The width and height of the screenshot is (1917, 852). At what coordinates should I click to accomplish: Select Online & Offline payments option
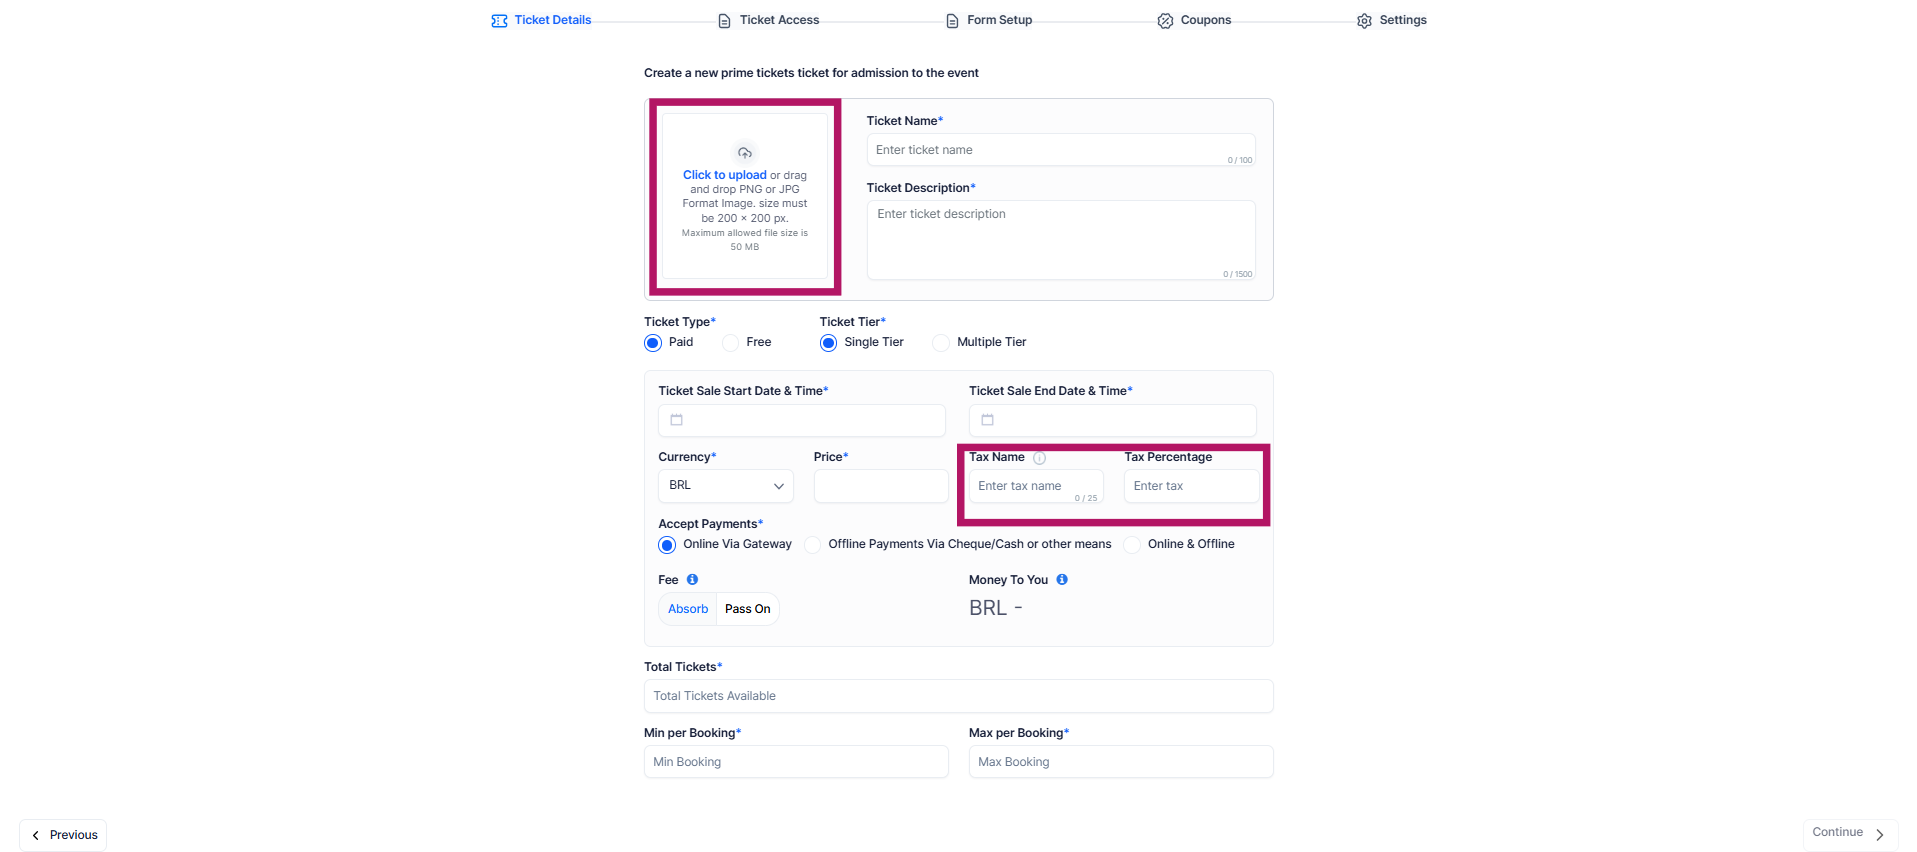1132,545
